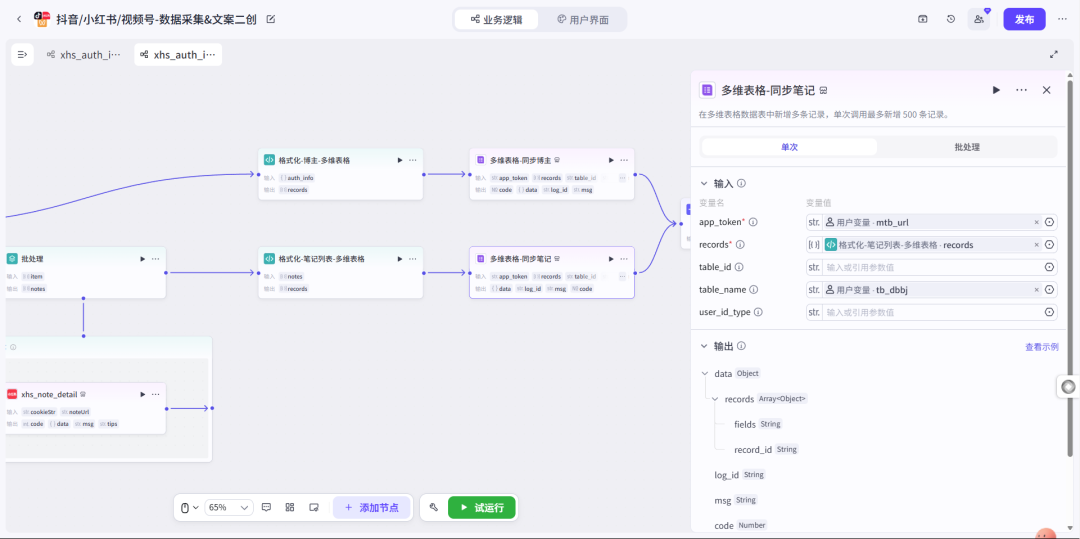Open the debug wrench icon beside 试运行
1080x539 pixels.
[434, 507]
